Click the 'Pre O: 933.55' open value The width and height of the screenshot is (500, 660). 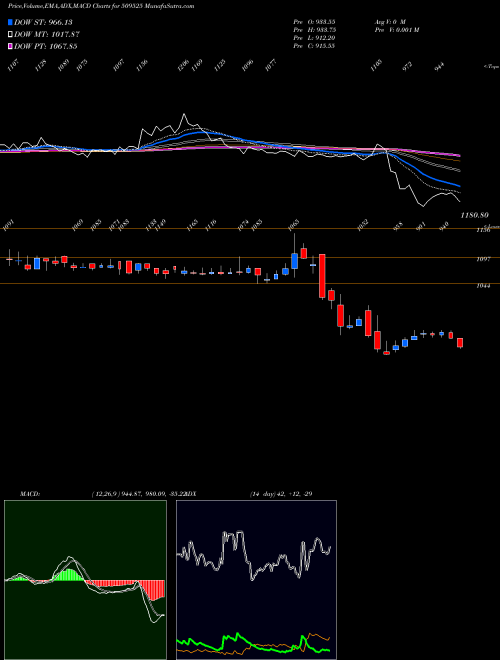click(x=314, y=22)
